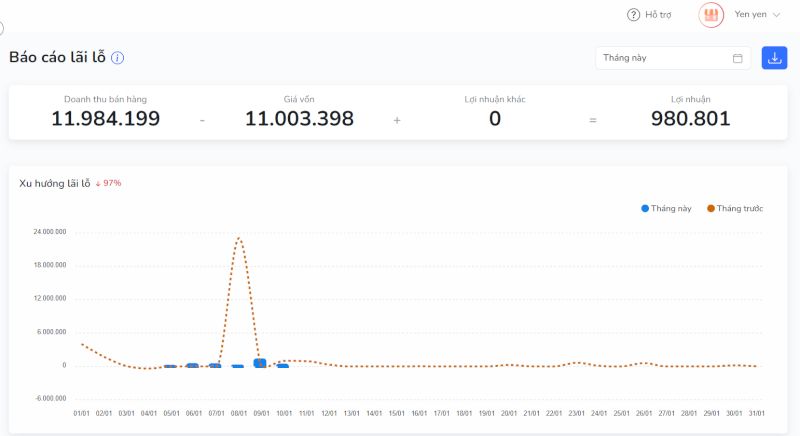Click the calendar icon in date field
The height and width of the screenshot is (436, 800).
738,58
